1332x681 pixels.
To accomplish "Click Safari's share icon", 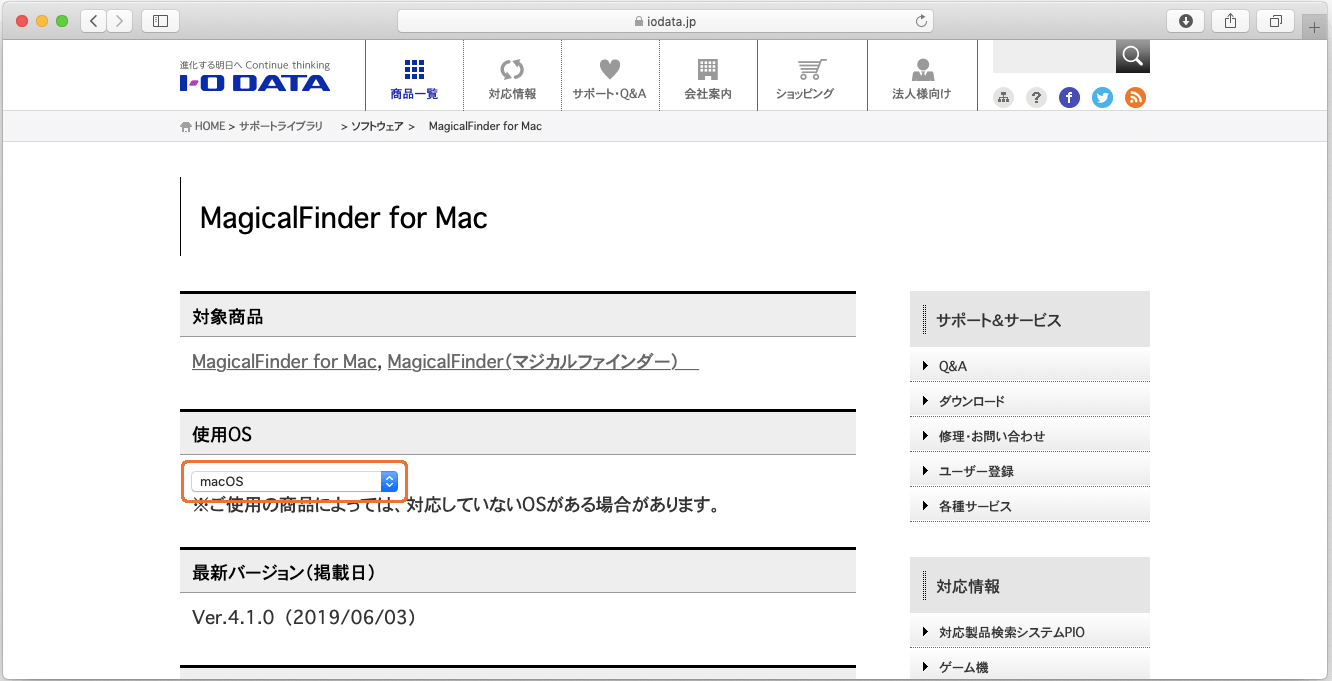I will (x=1230, y=21).
